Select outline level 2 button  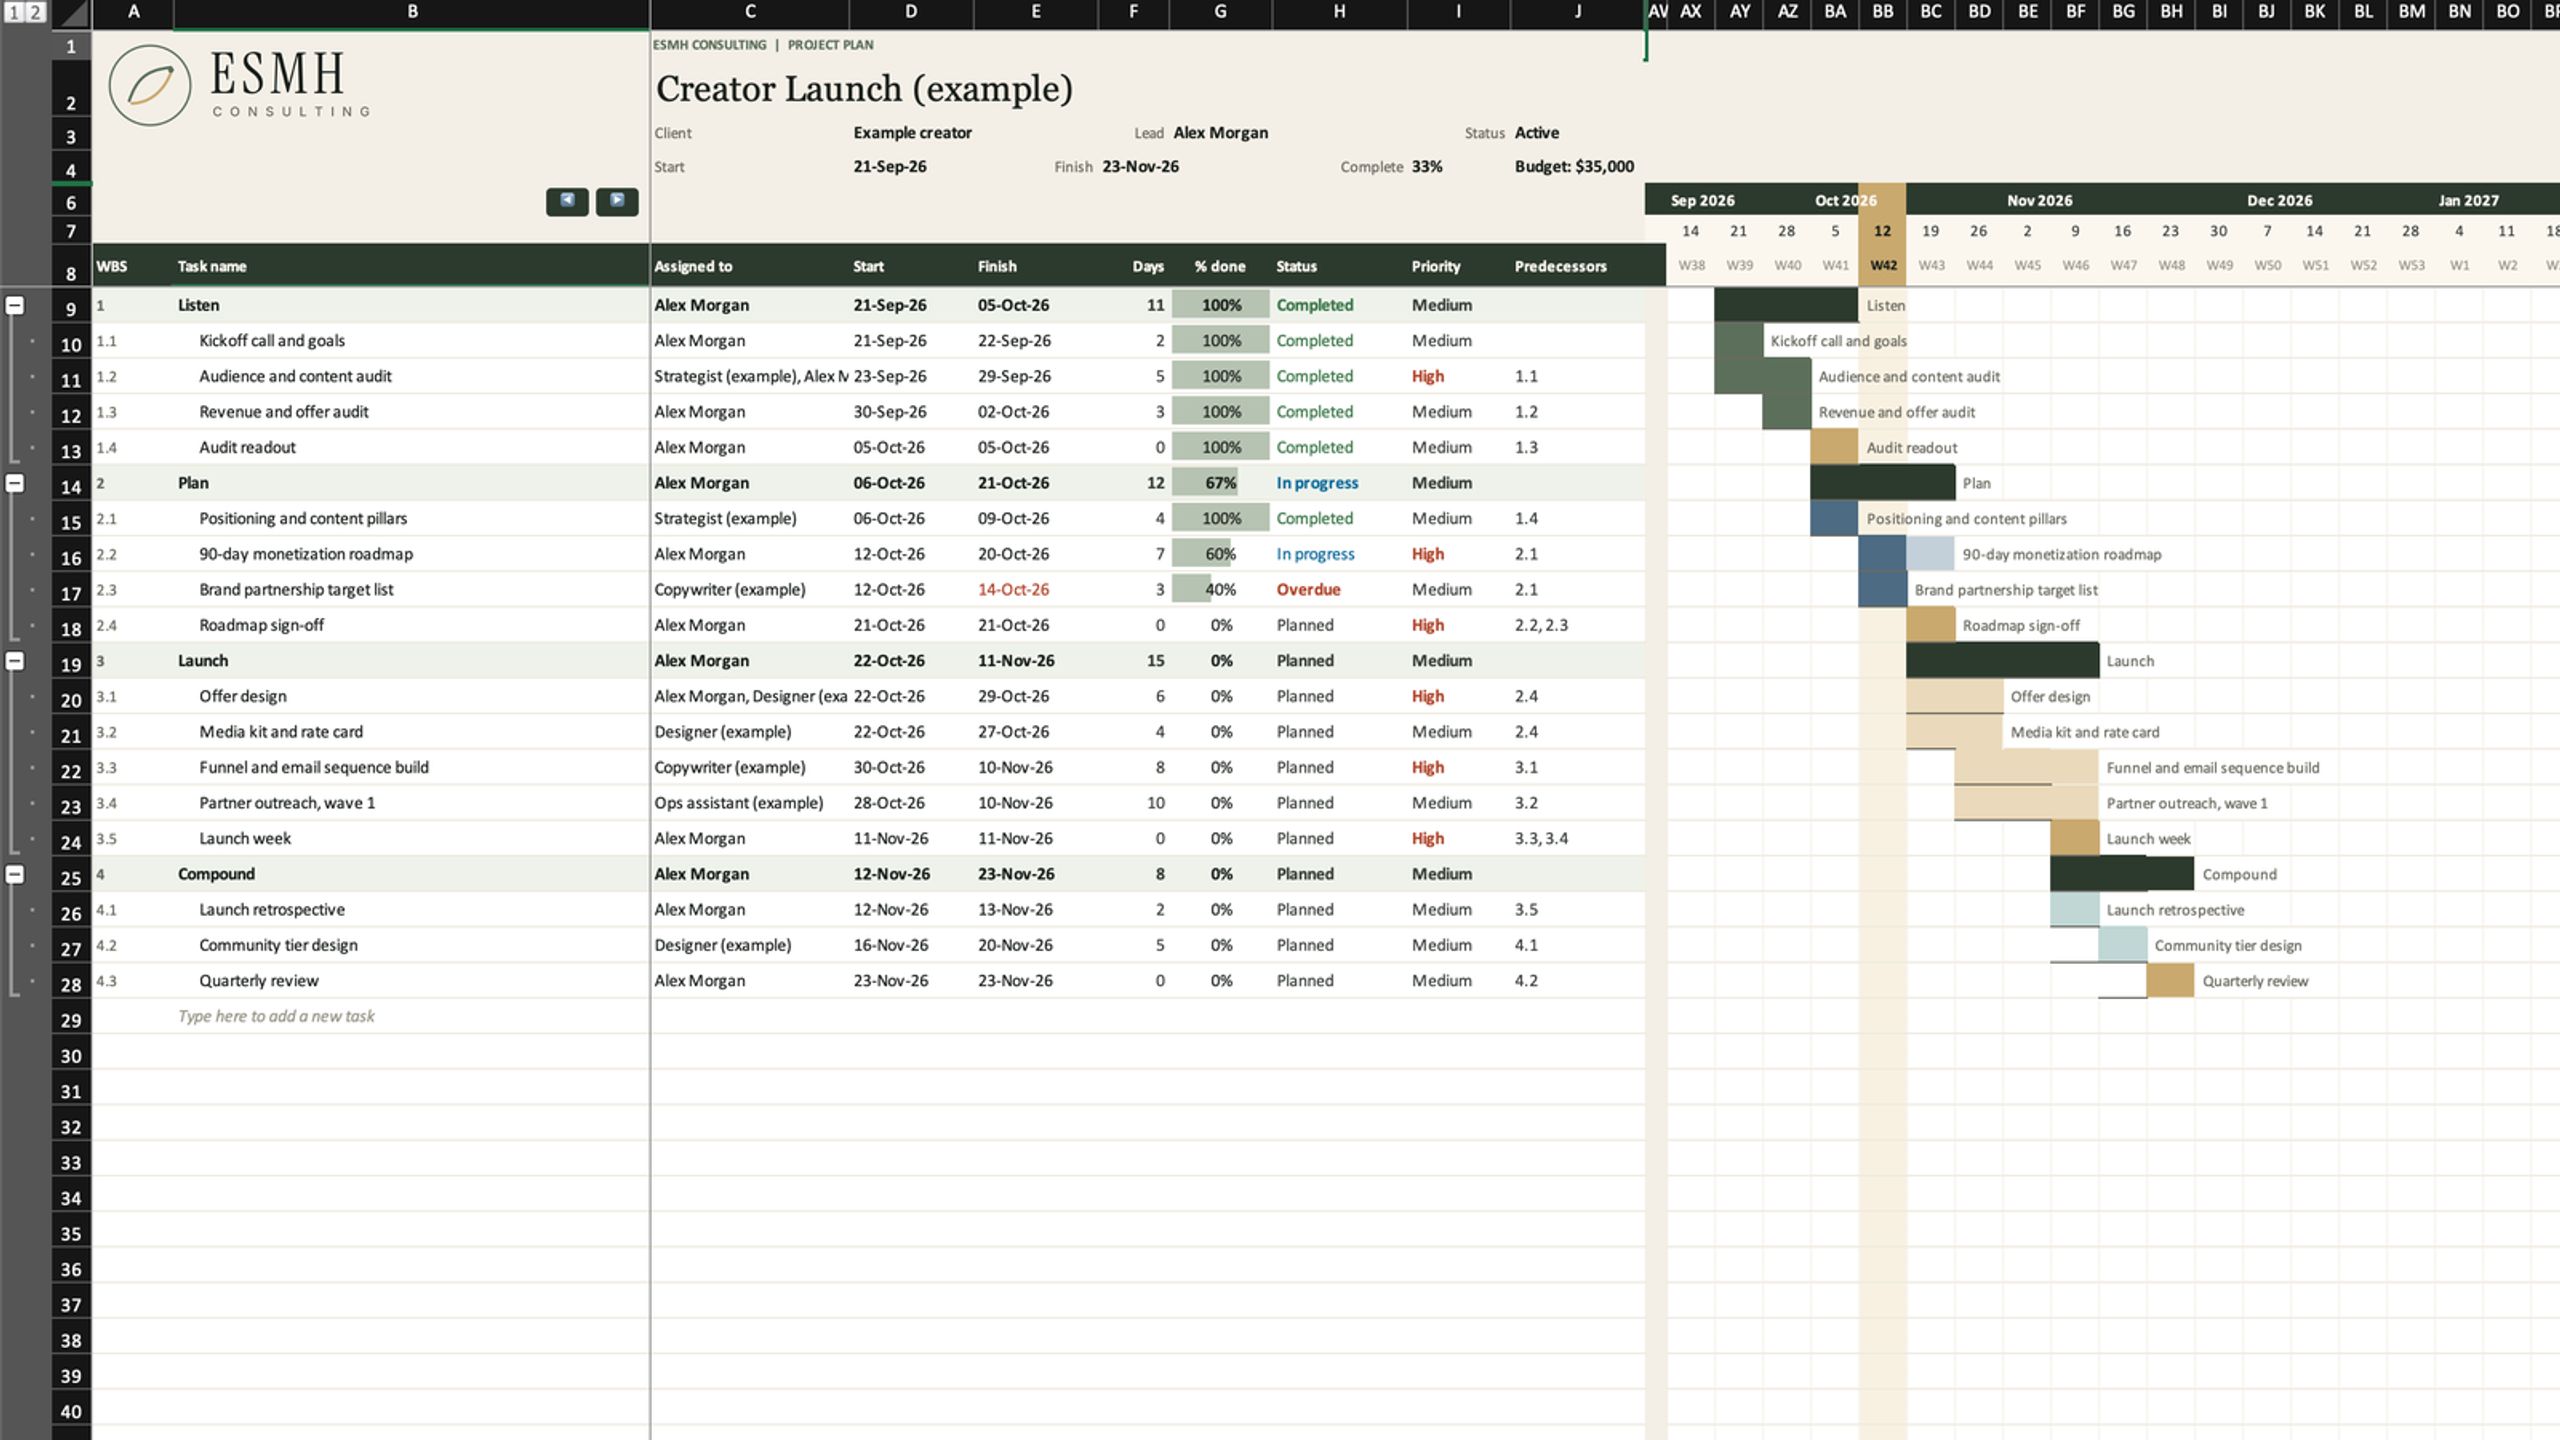(35, 13)
